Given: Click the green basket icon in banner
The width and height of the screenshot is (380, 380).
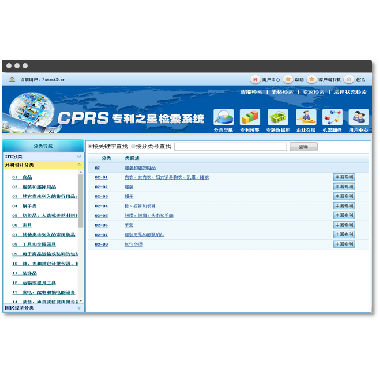Looking at the screenshot, I should point(278,117).
